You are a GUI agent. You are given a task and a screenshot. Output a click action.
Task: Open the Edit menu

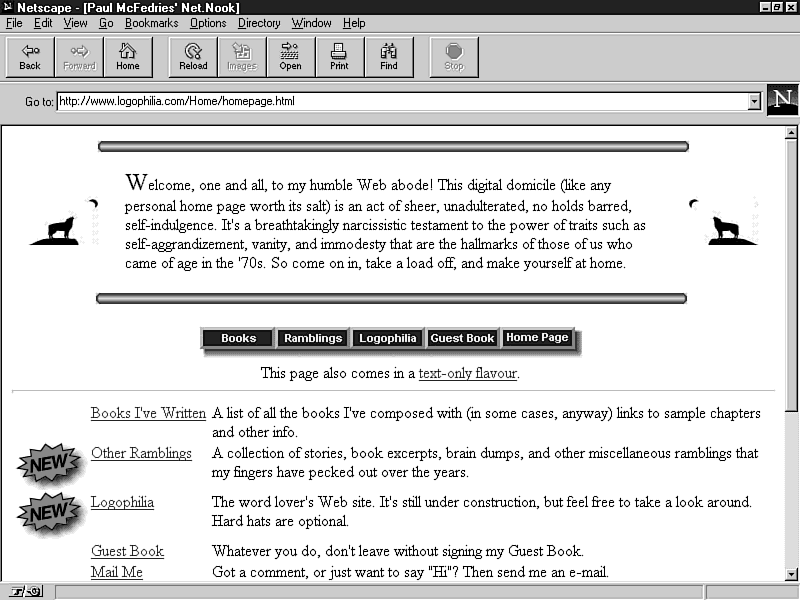(x=43, y=23)
